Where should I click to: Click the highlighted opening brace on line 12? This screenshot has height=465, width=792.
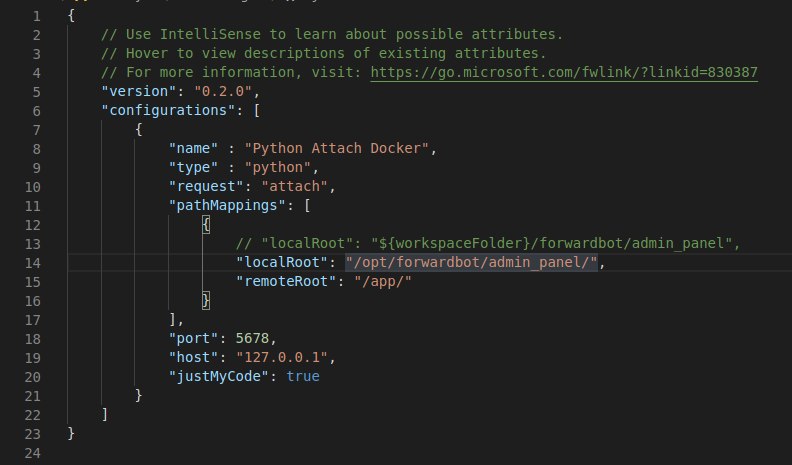206,225
